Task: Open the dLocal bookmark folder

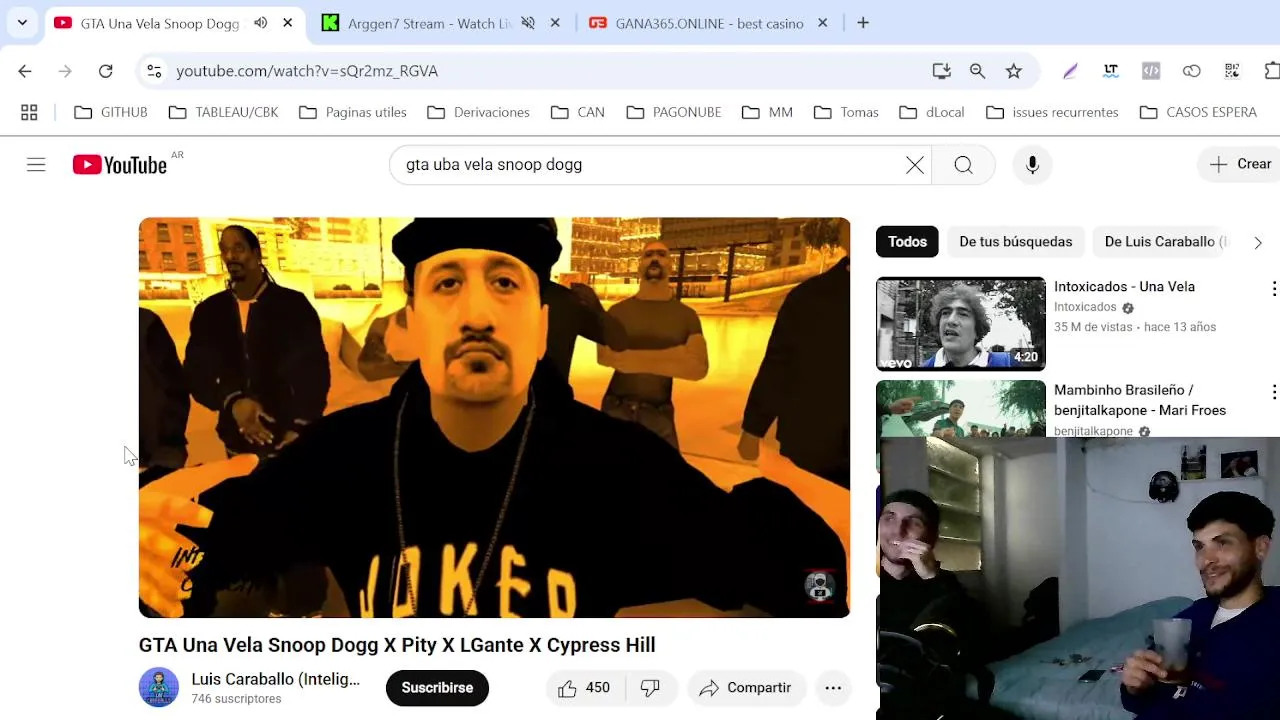Action: pos(932,112)
